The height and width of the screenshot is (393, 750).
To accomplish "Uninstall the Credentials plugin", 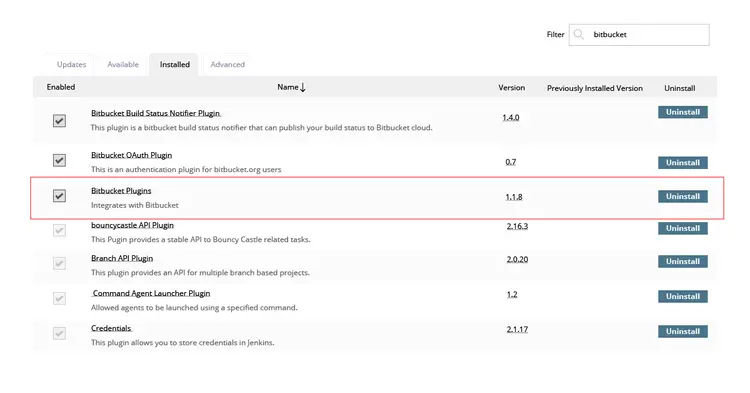I will [x=683, y=331].
